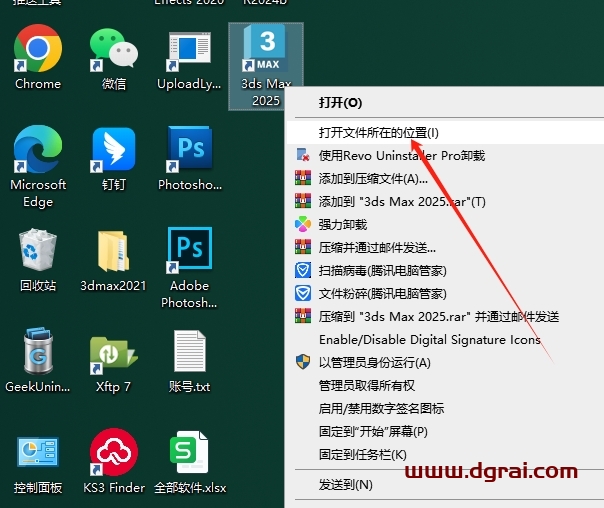
Task: Choose 打开文件所在的位置(I) menu entry
Action: coord(445,133)
